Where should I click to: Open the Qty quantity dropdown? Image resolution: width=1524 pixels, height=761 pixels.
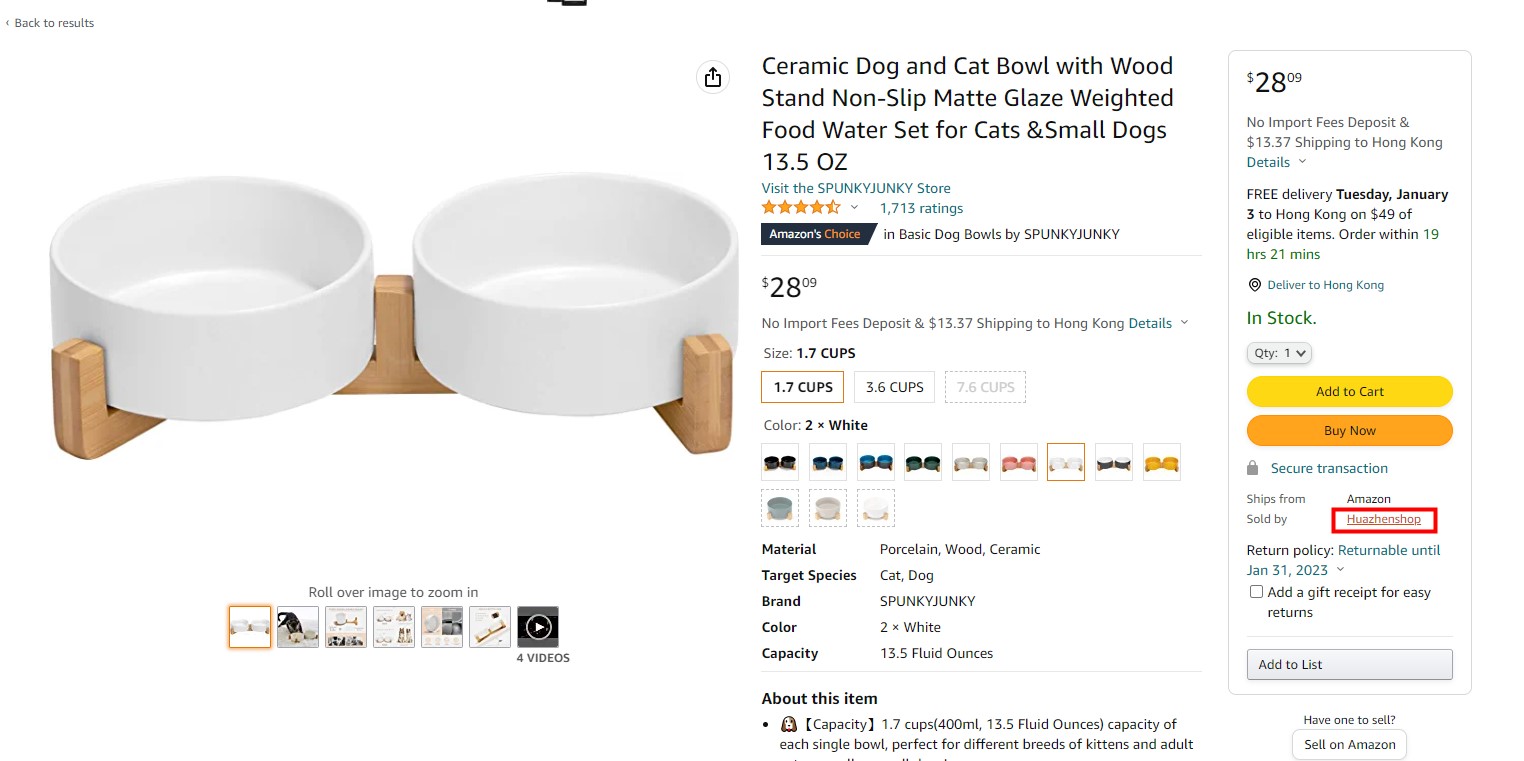point(1279,353)
